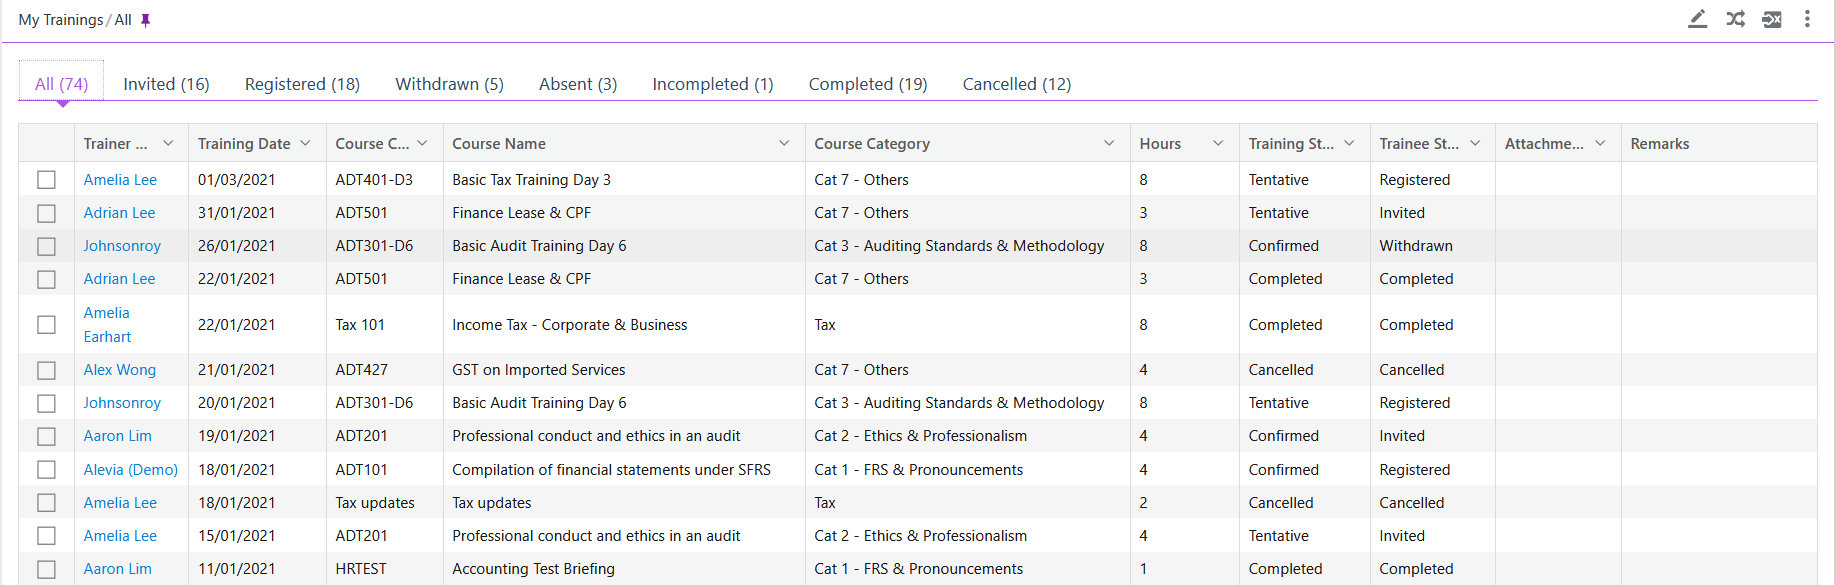
Task: Expand the Hours column menu arrow
Action: [x=1218, y=143]
